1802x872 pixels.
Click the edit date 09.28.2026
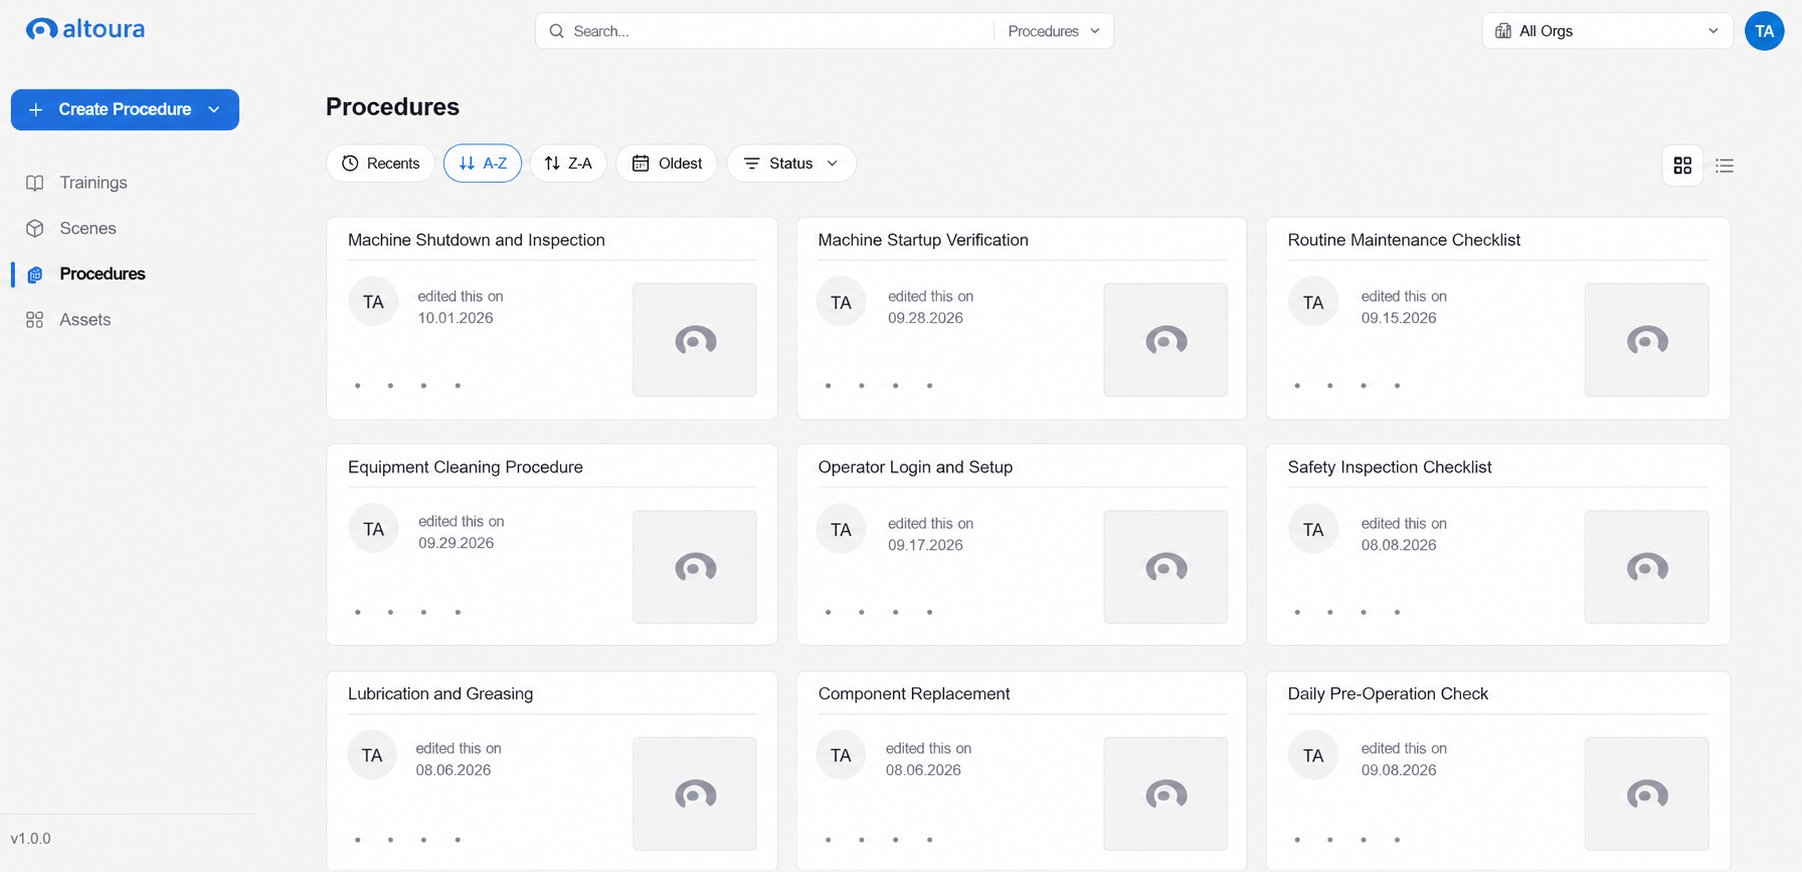pyautogui.click(x=925, y=318)
